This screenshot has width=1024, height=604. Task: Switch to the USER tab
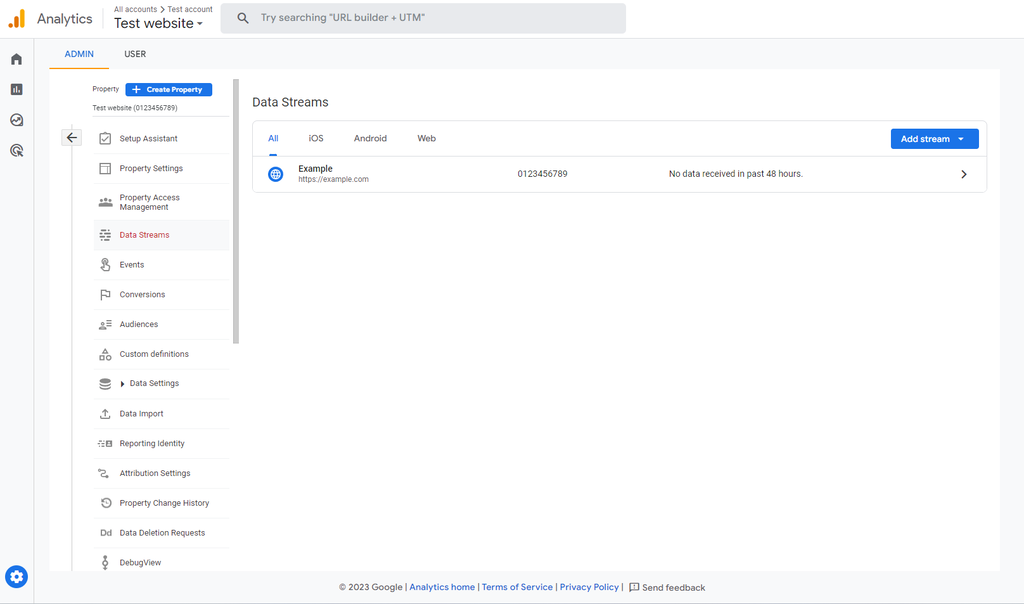pos(135,54)
